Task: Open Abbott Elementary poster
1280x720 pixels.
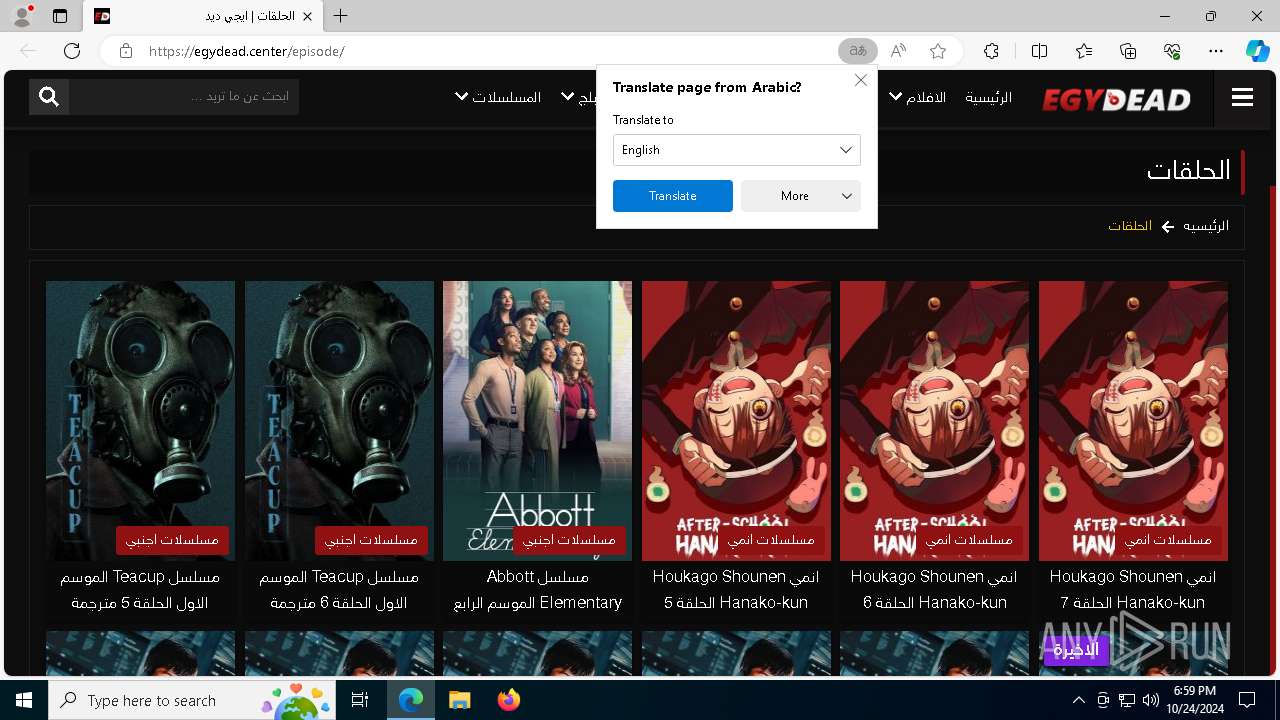Action: pyautogui.click(x=537, y=420)
